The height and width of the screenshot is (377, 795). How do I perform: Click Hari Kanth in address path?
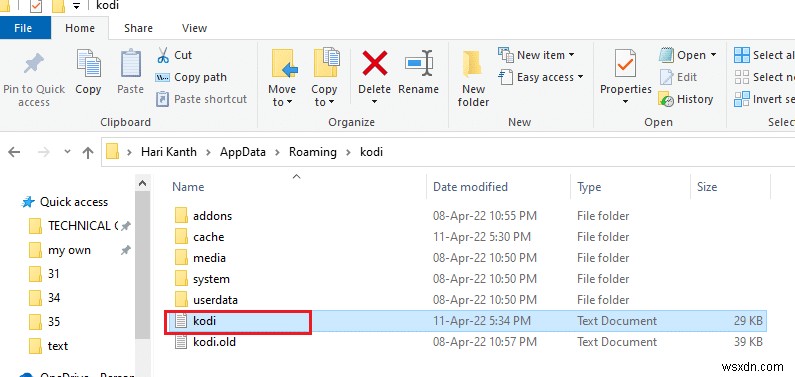click(x=169, y=152)
